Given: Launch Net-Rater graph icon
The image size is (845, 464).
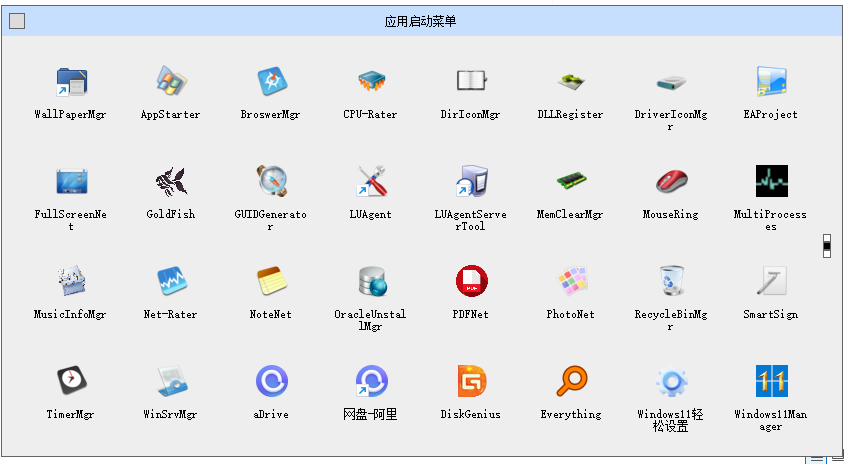Looking at the screenshot, I should 171,281.
